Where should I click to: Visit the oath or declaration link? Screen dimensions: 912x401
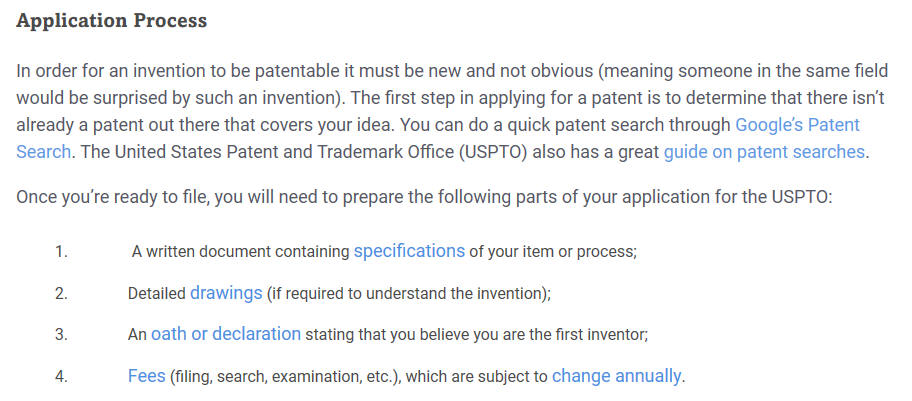[x=226, y=334]
